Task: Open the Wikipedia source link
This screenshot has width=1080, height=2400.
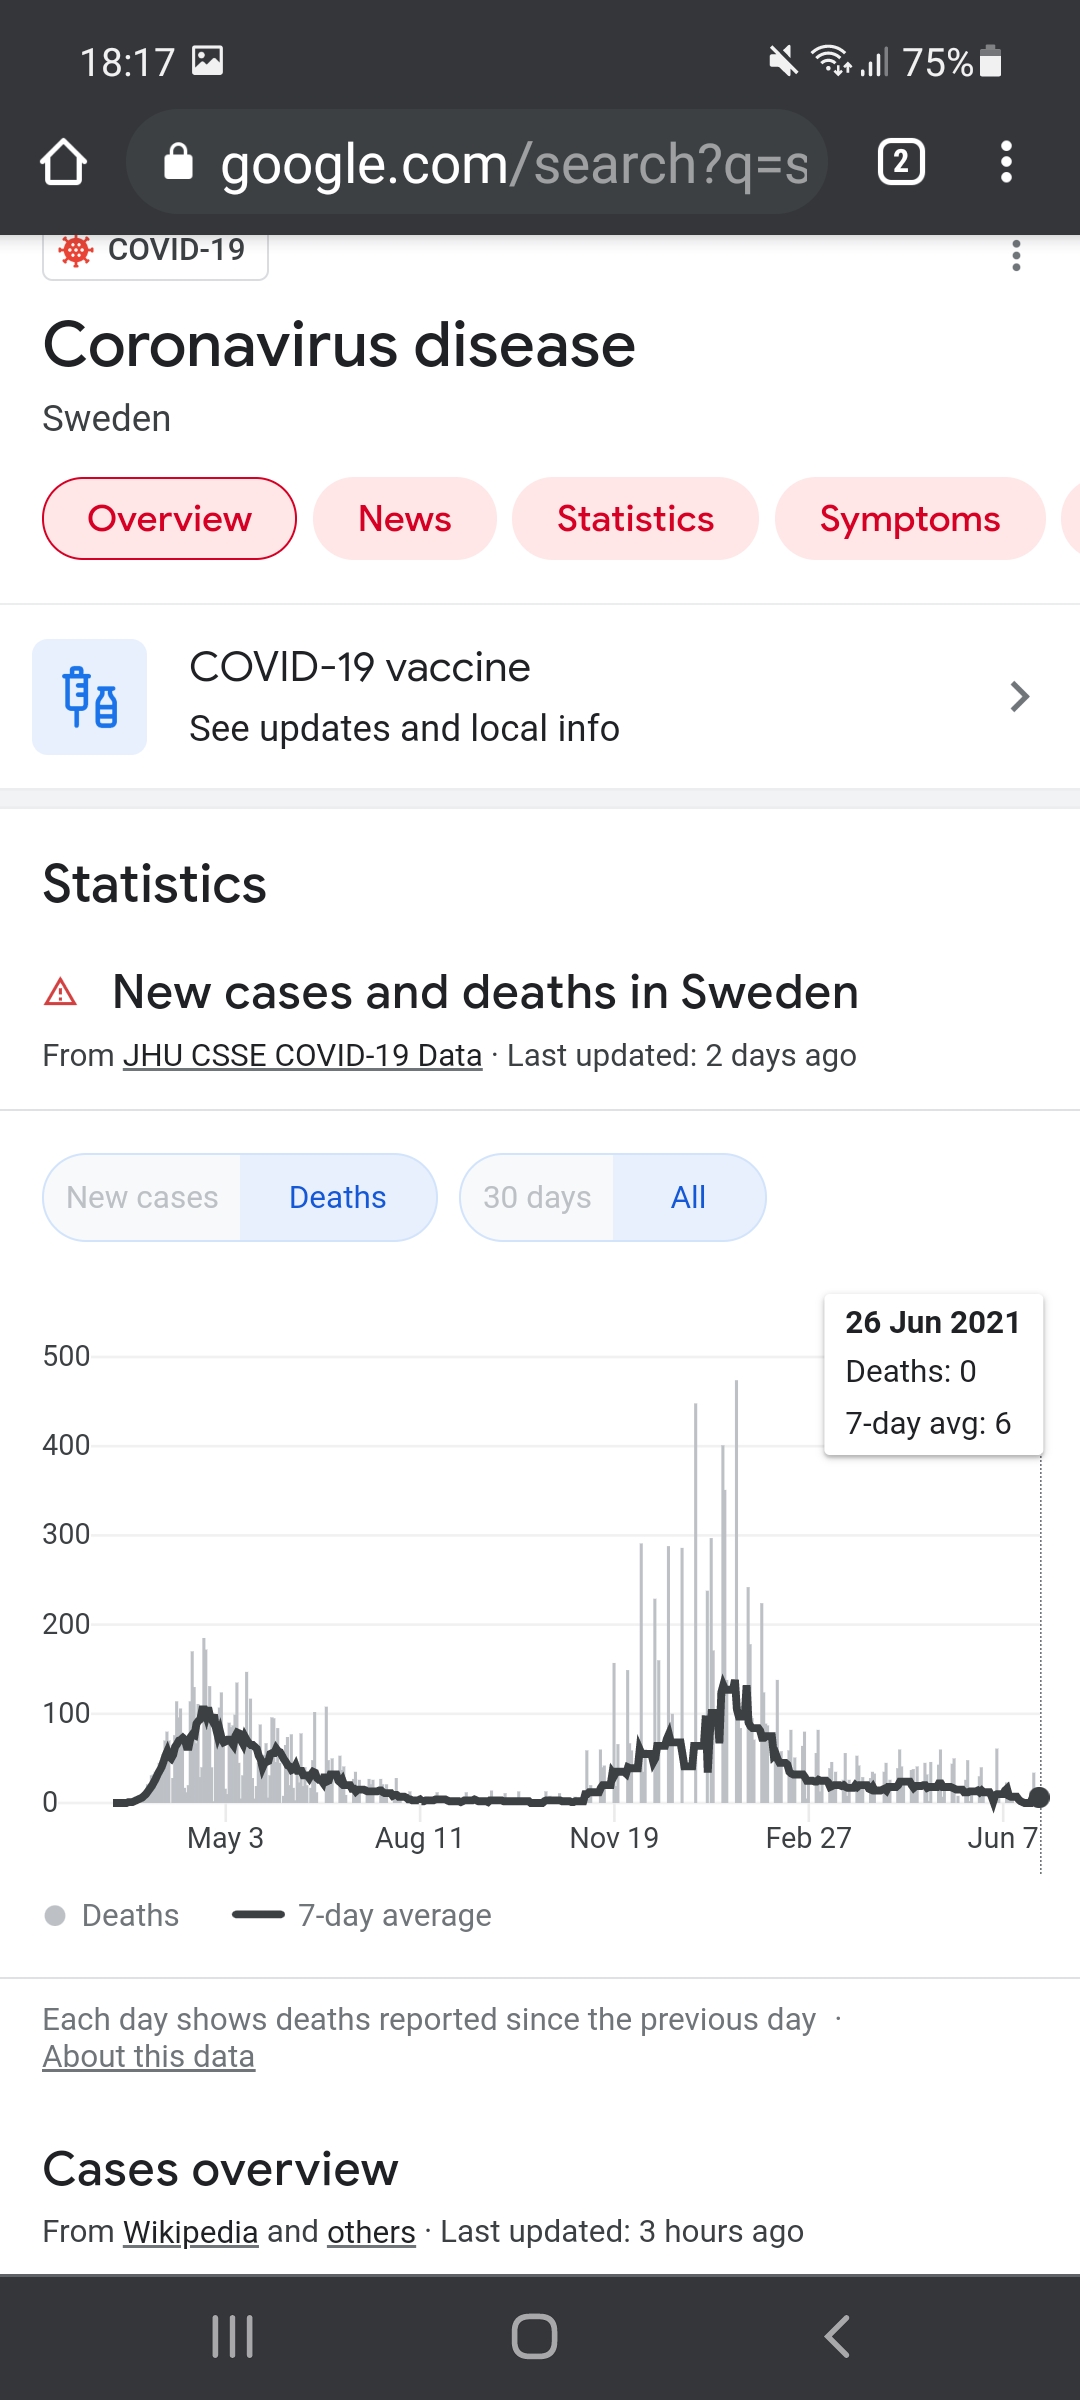Action: click(190, 2231)
